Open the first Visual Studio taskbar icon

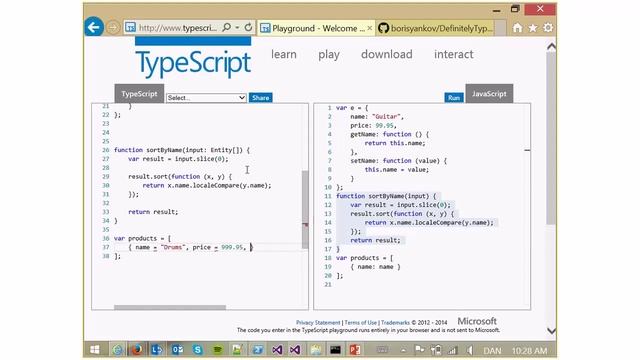coord(277,350)
